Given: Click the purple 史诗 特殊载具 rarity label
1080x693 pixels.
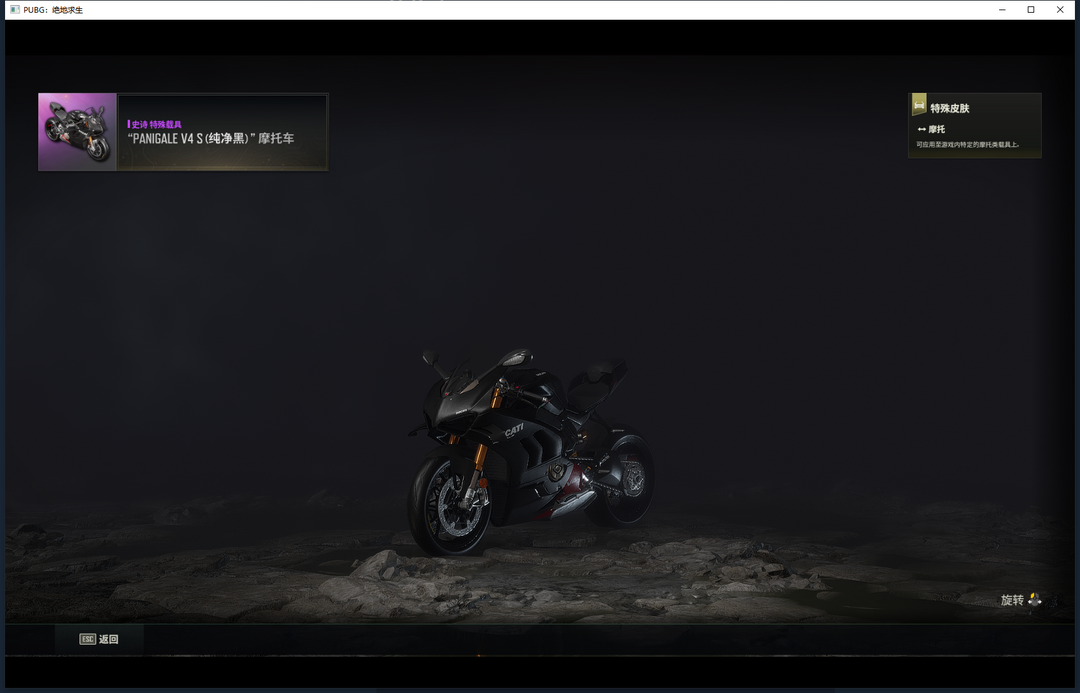Looking at the screenshot, I should (x=155, y=124).
